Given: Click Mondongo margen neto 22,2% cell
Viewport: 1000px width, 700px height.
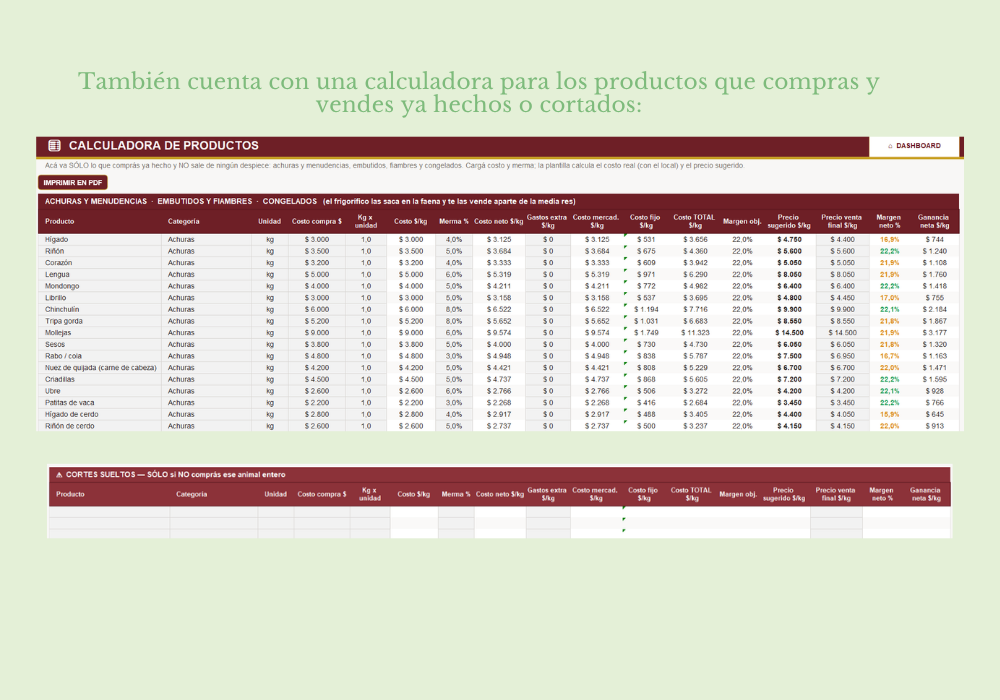Looking at the screenshot, I should 889,286.
